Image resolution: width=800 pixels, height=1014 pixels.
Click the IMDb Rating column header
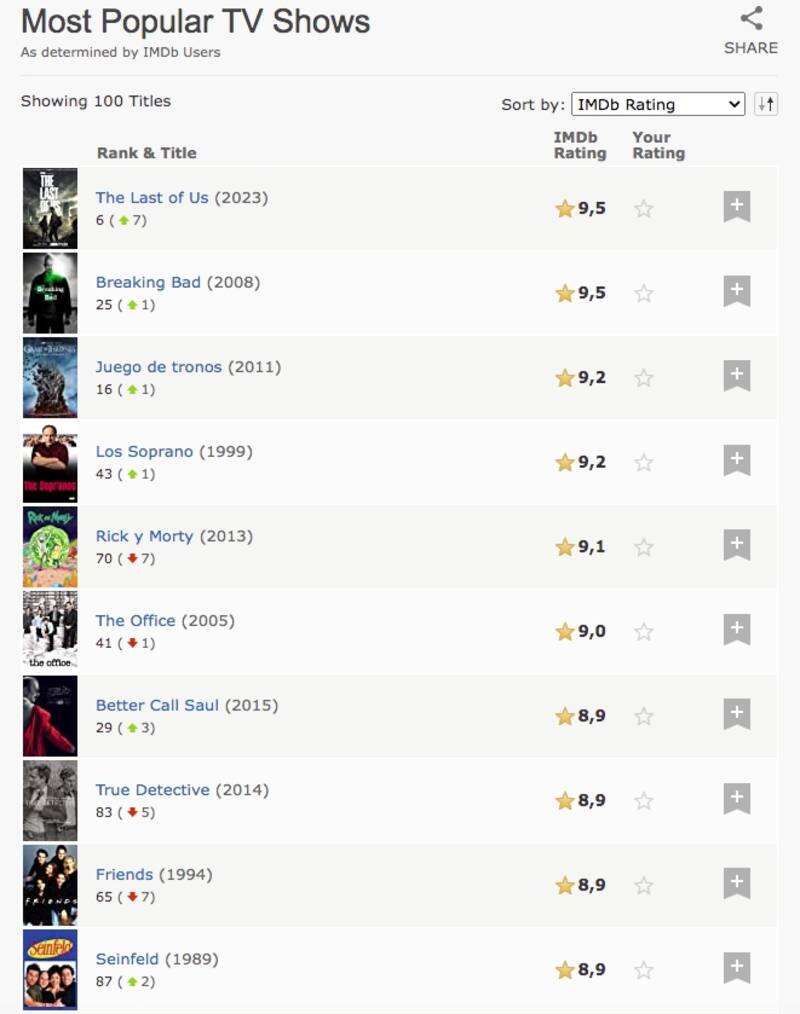tap(580, 145)
